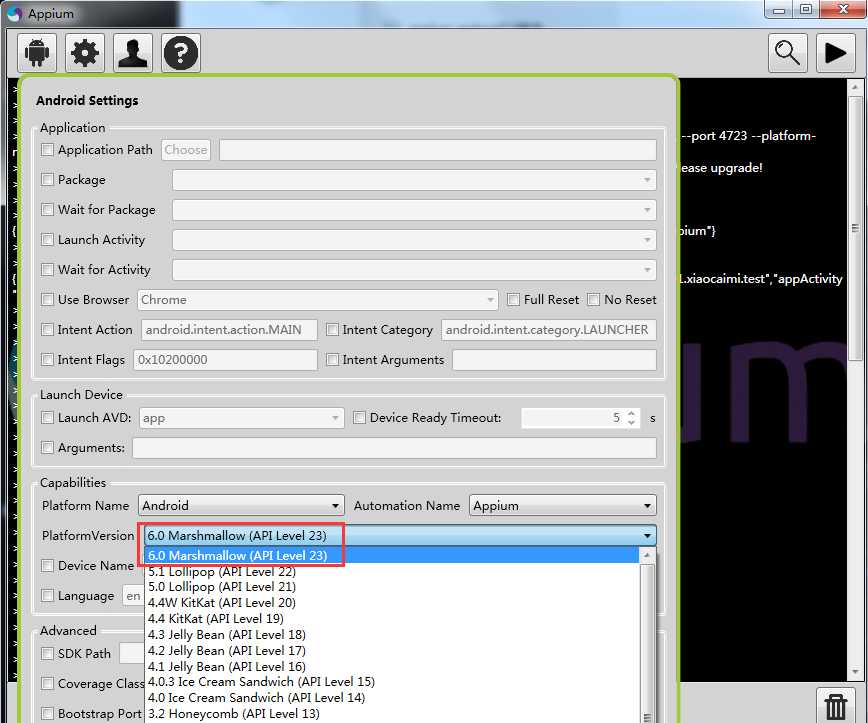868x723 pixels.
Task: Increase Device Ready Timeout with up arrow
Action: click(632, 414)
